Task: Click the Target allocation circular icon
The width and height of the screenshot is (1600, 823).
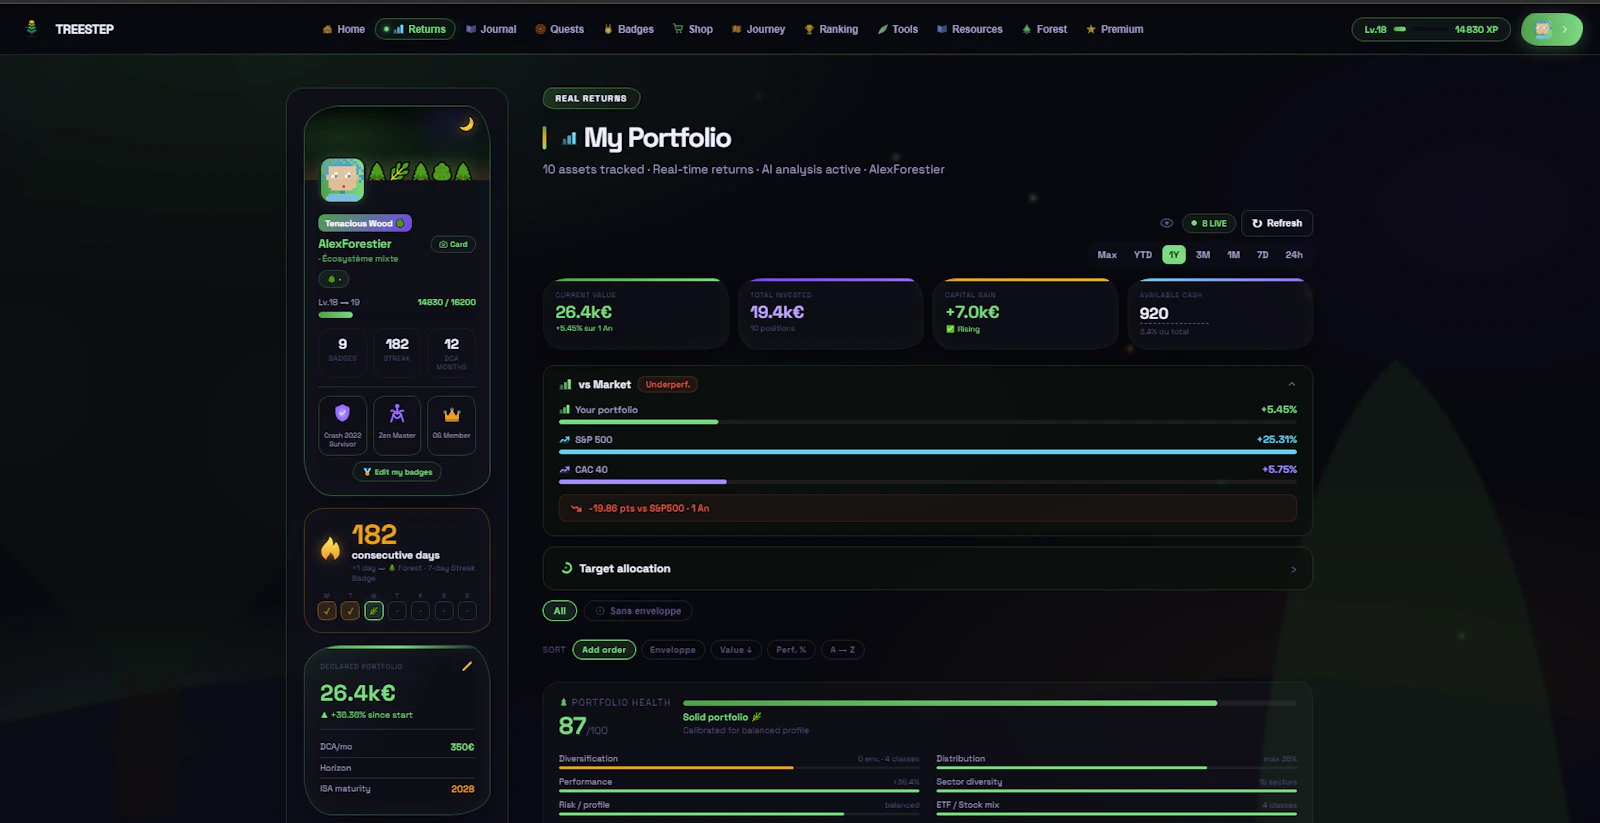Action: [x=567, y=568]
